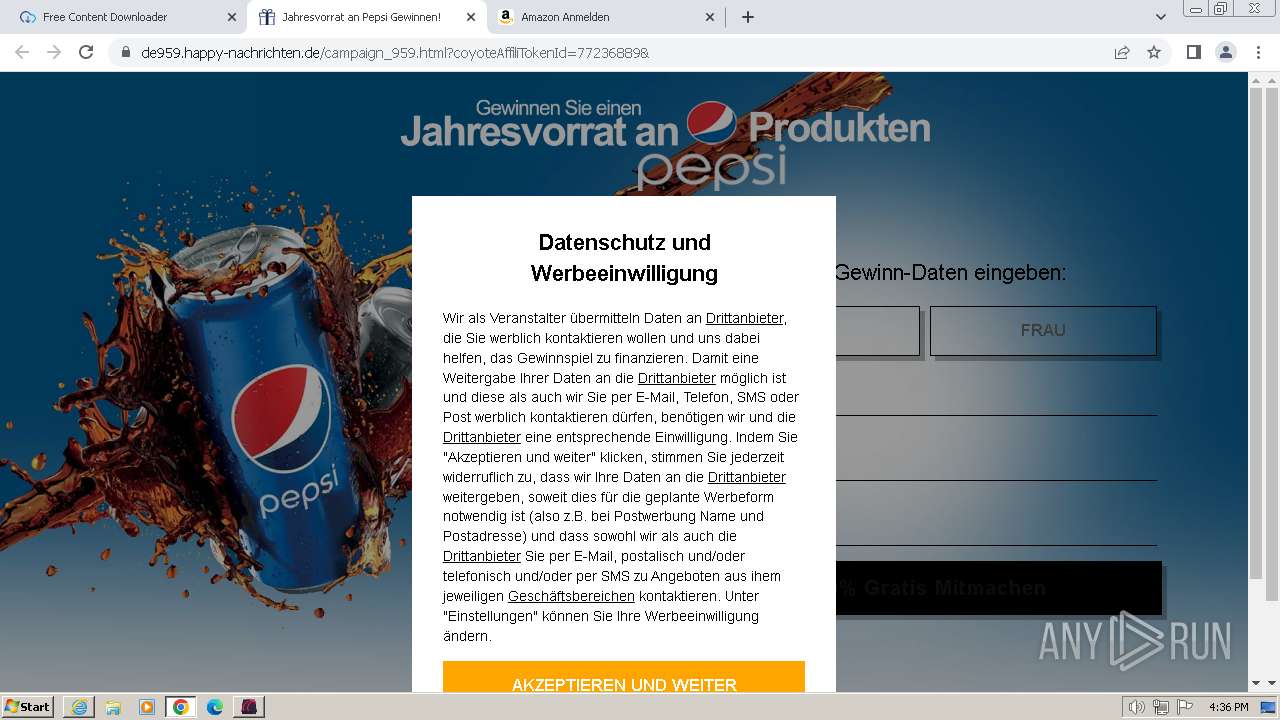Switch to Jahresvorrat an Pepsi Gewinnen tab
The width and height of the screenshot is (1280, 720).
[x=366, y=17]
